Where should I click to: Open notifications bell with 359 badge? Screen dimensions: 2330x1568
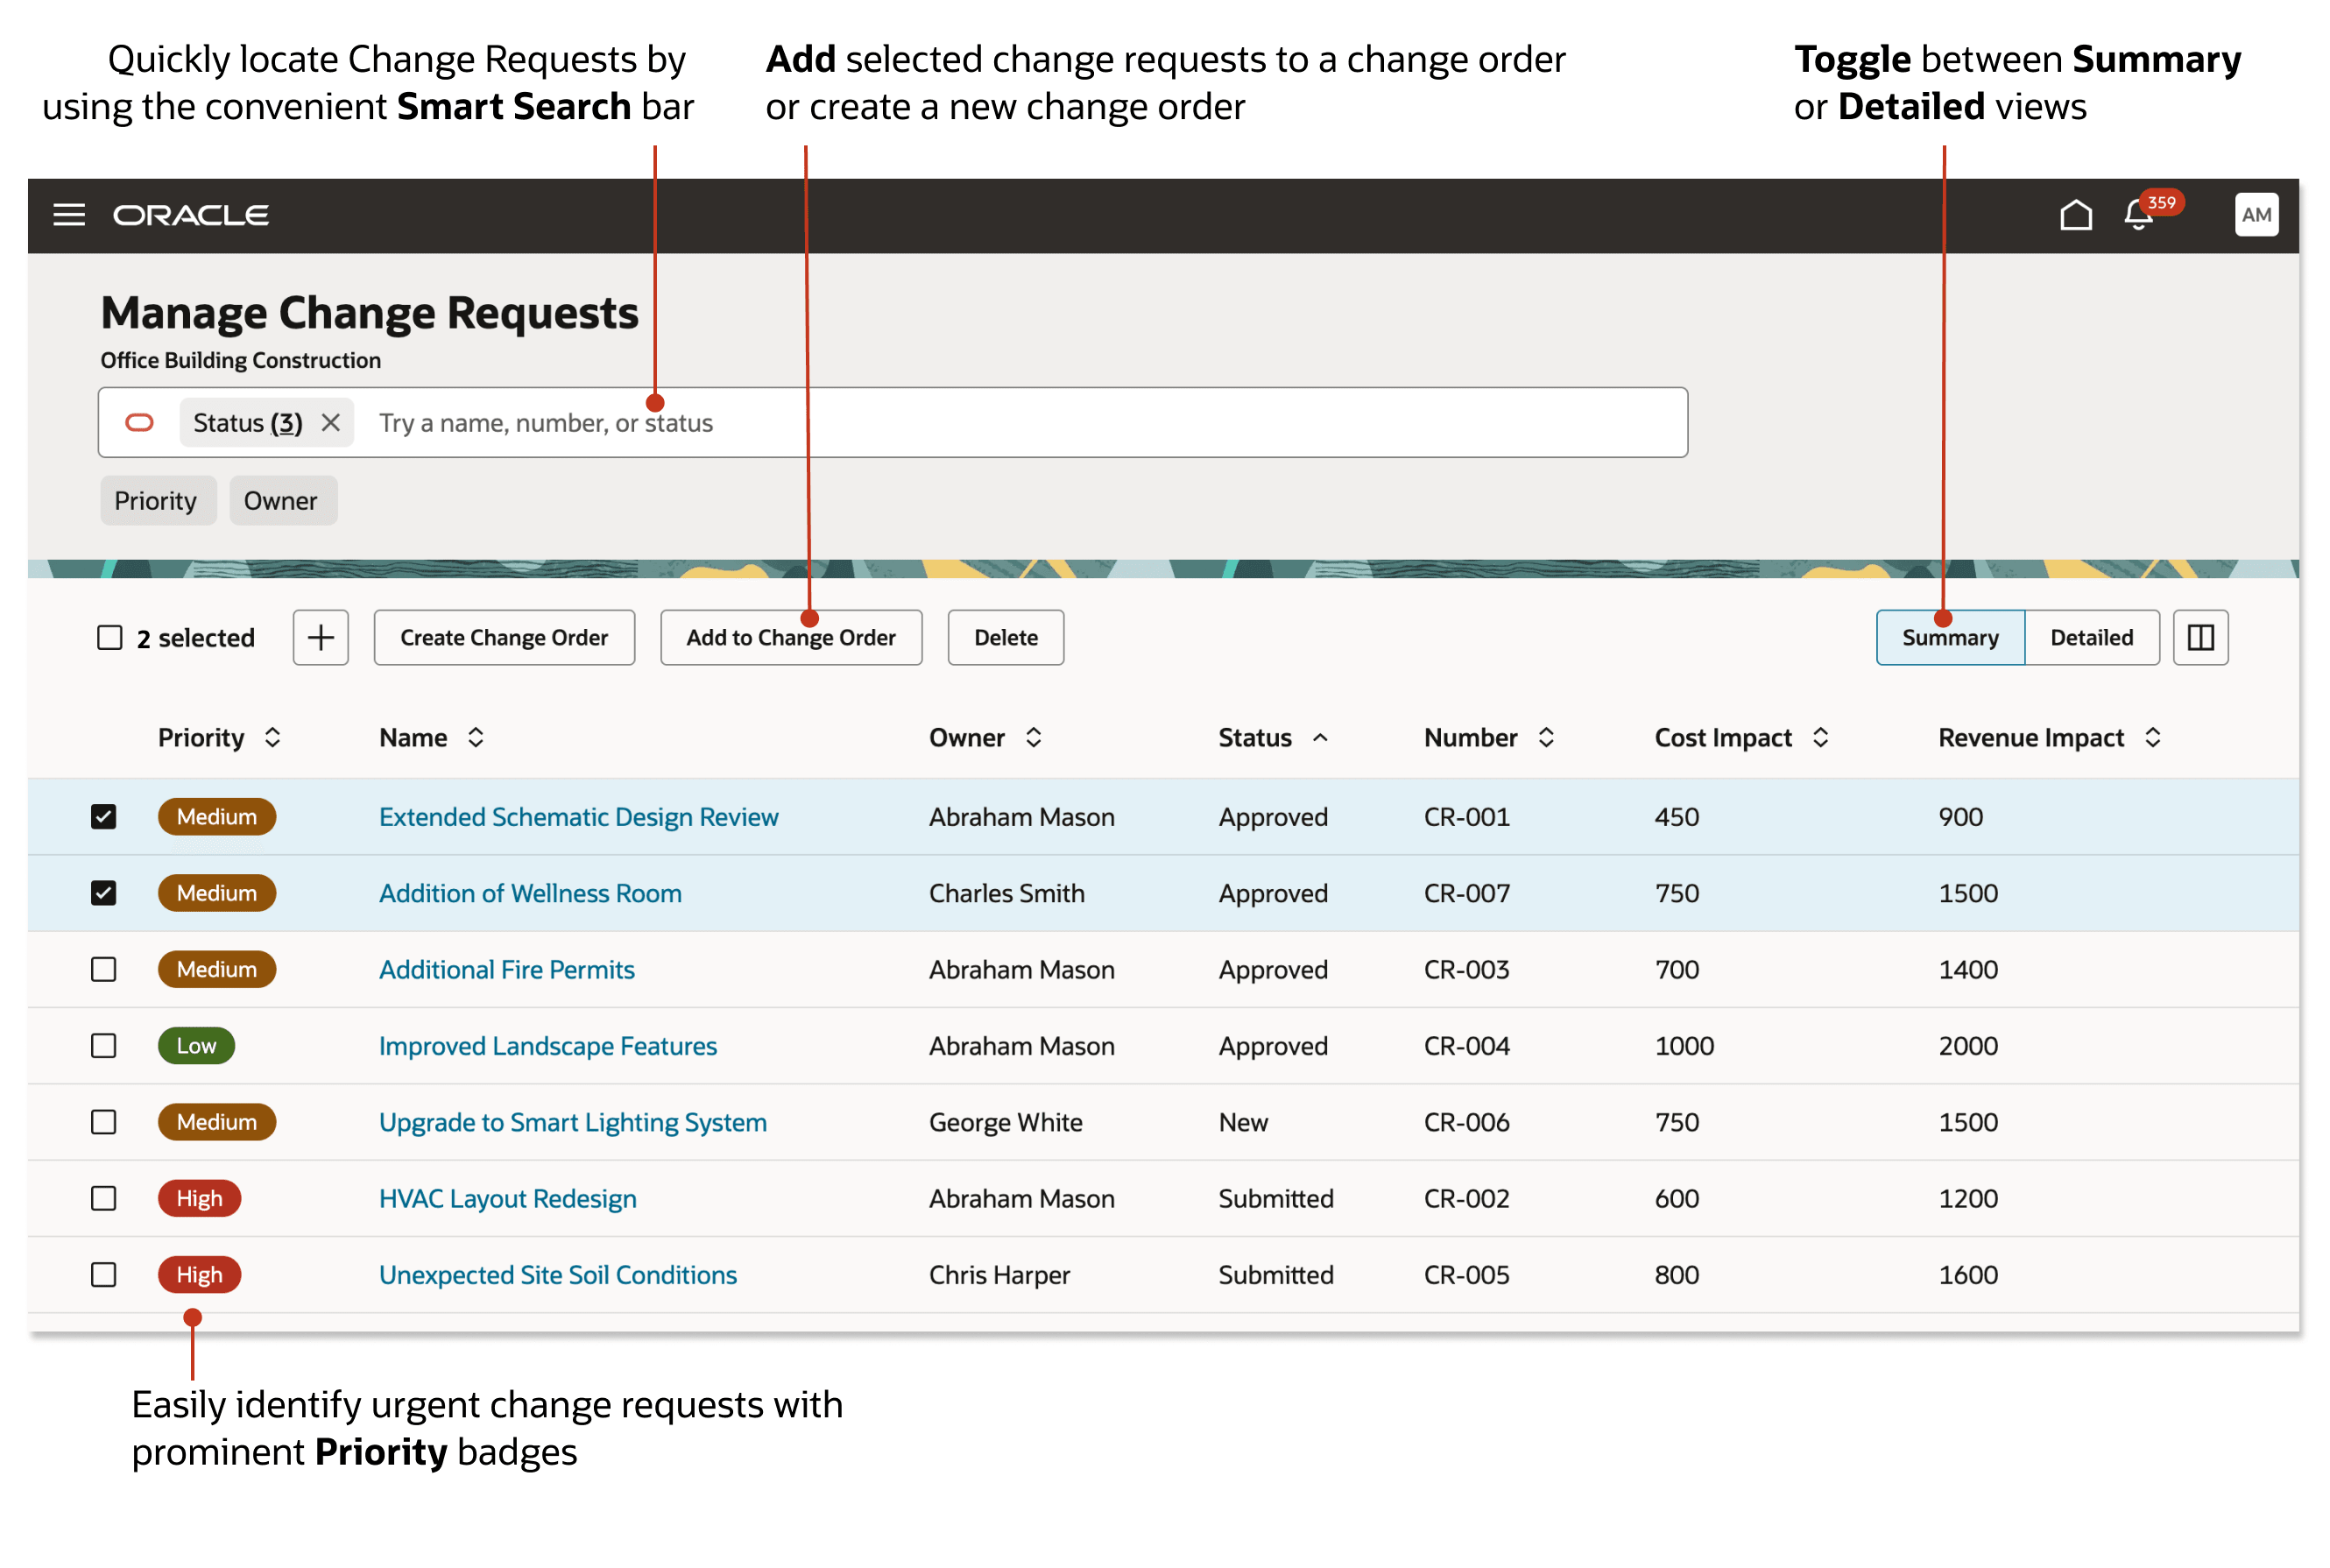pyautogui.click(x=2137, y=215)
